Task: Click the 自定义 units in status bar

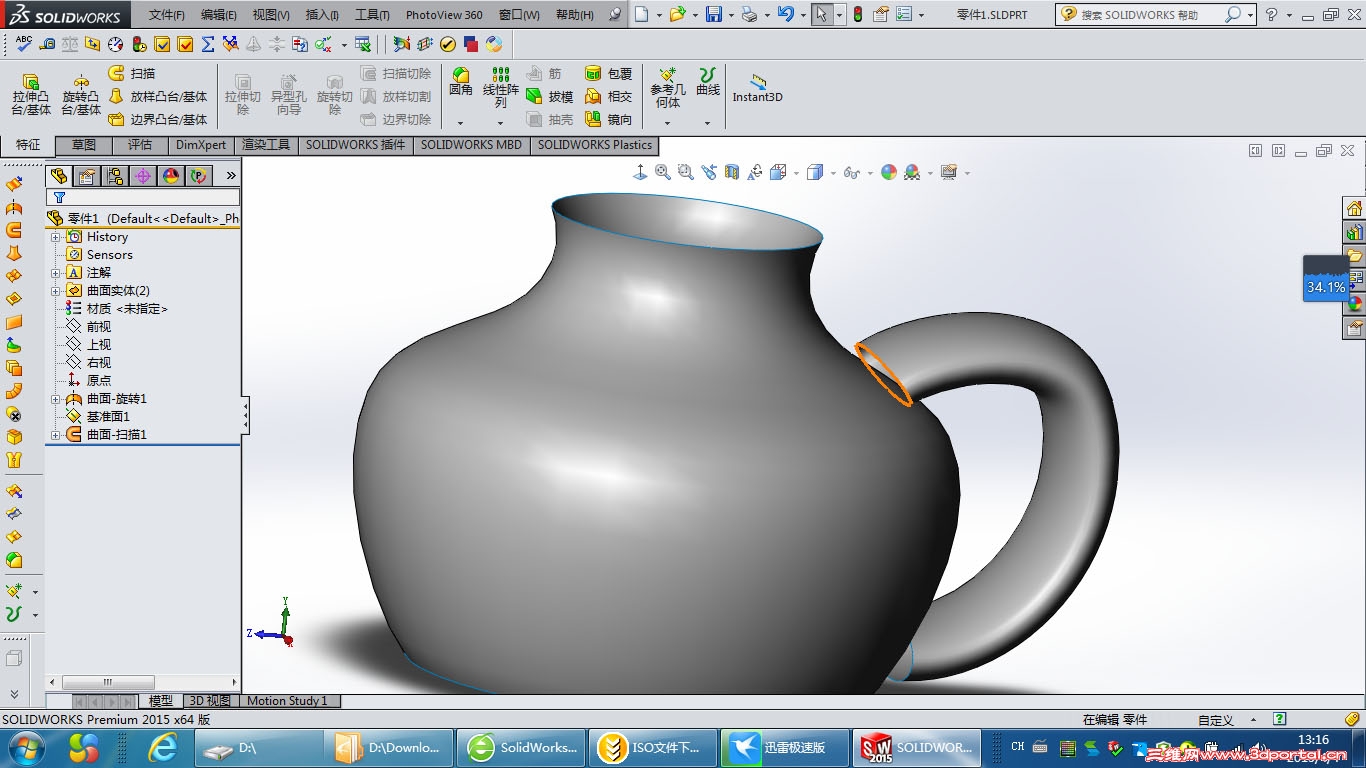Action: 1215,720
